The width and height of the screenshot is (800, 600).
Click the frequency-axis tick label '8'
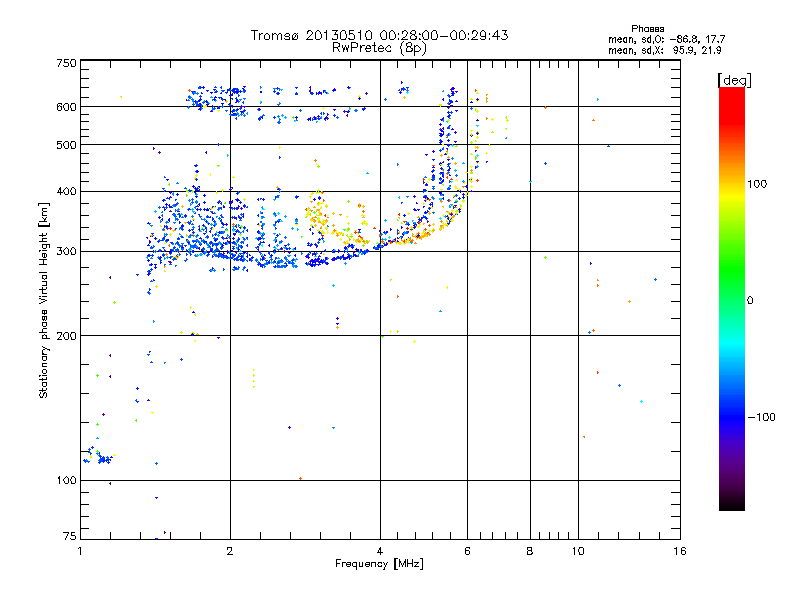[x=530, y=551]
